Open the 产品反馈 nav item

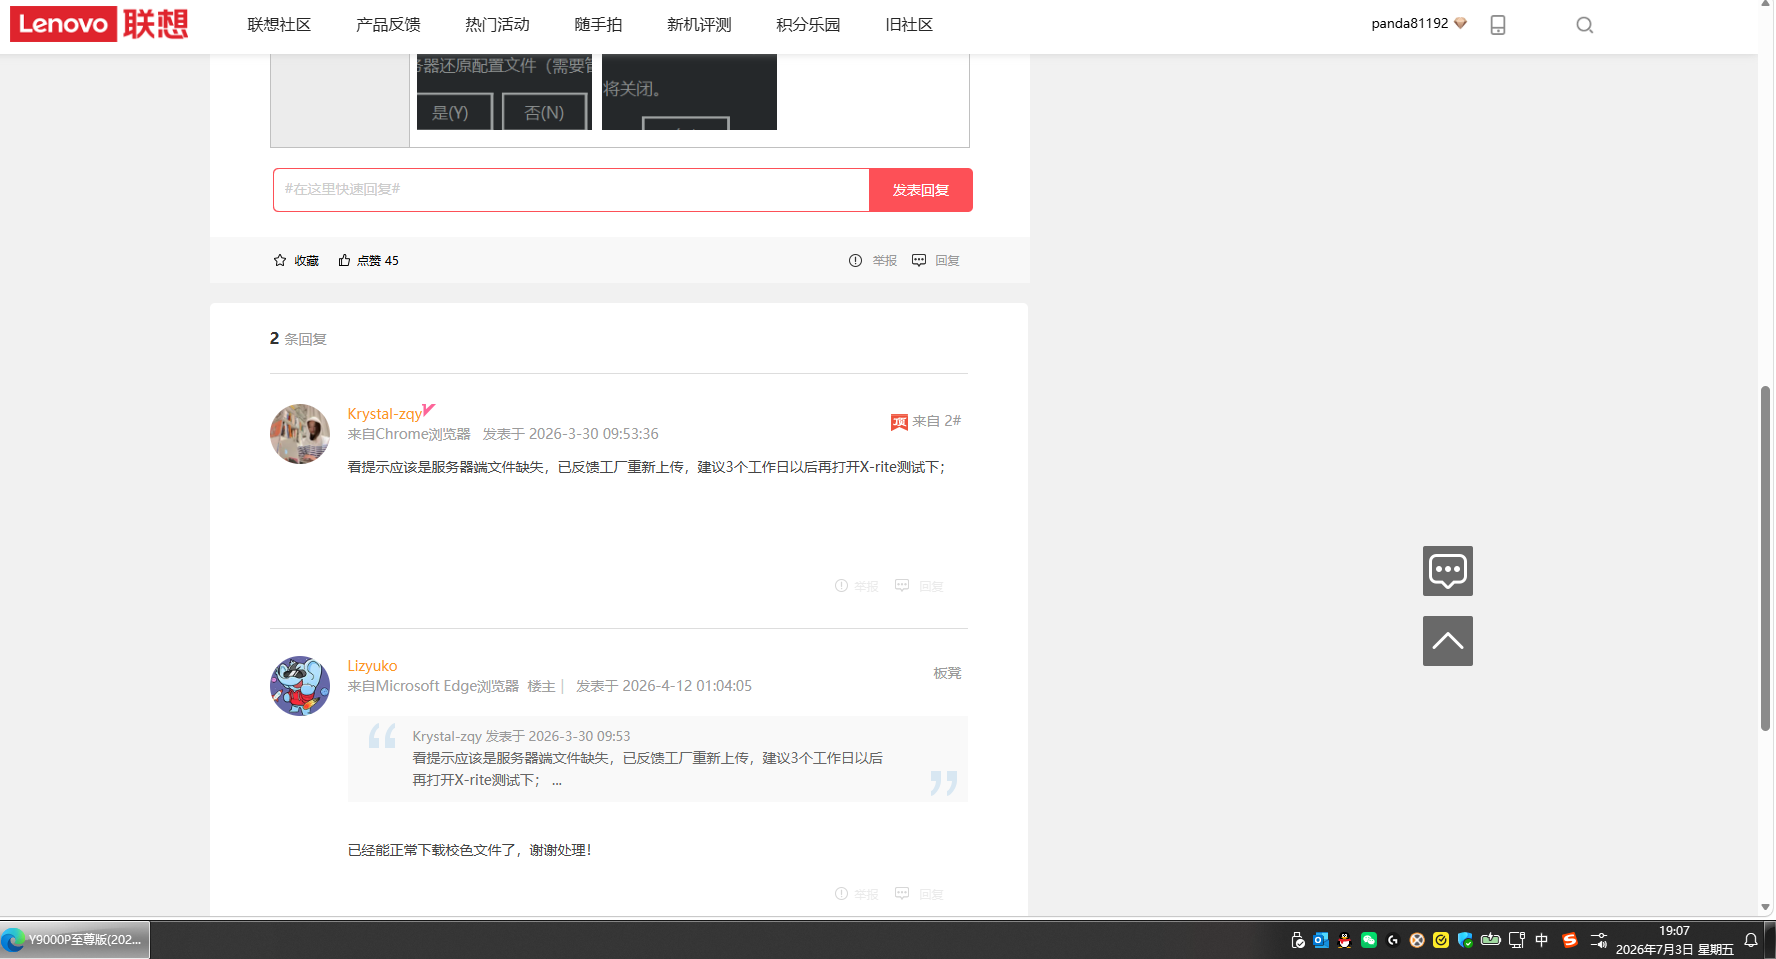(388, 25)
